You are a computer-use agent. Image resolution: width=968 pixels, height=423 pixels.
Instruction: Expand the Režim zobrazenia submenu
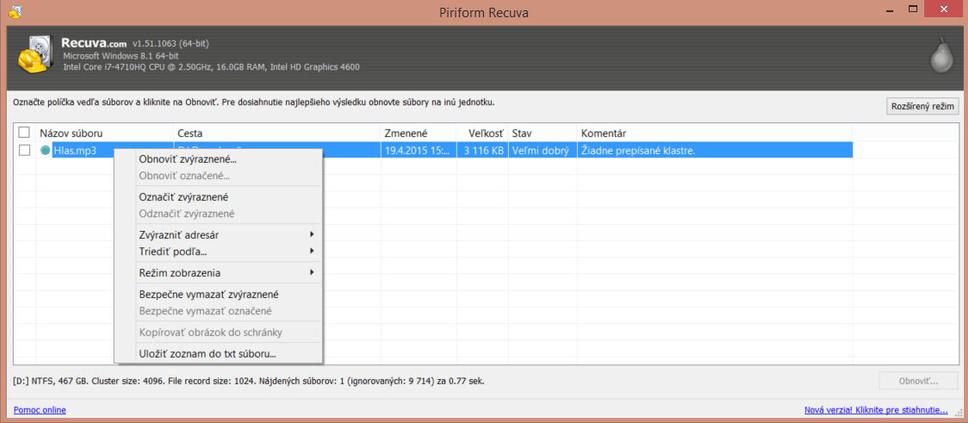[x=219, y=273]
